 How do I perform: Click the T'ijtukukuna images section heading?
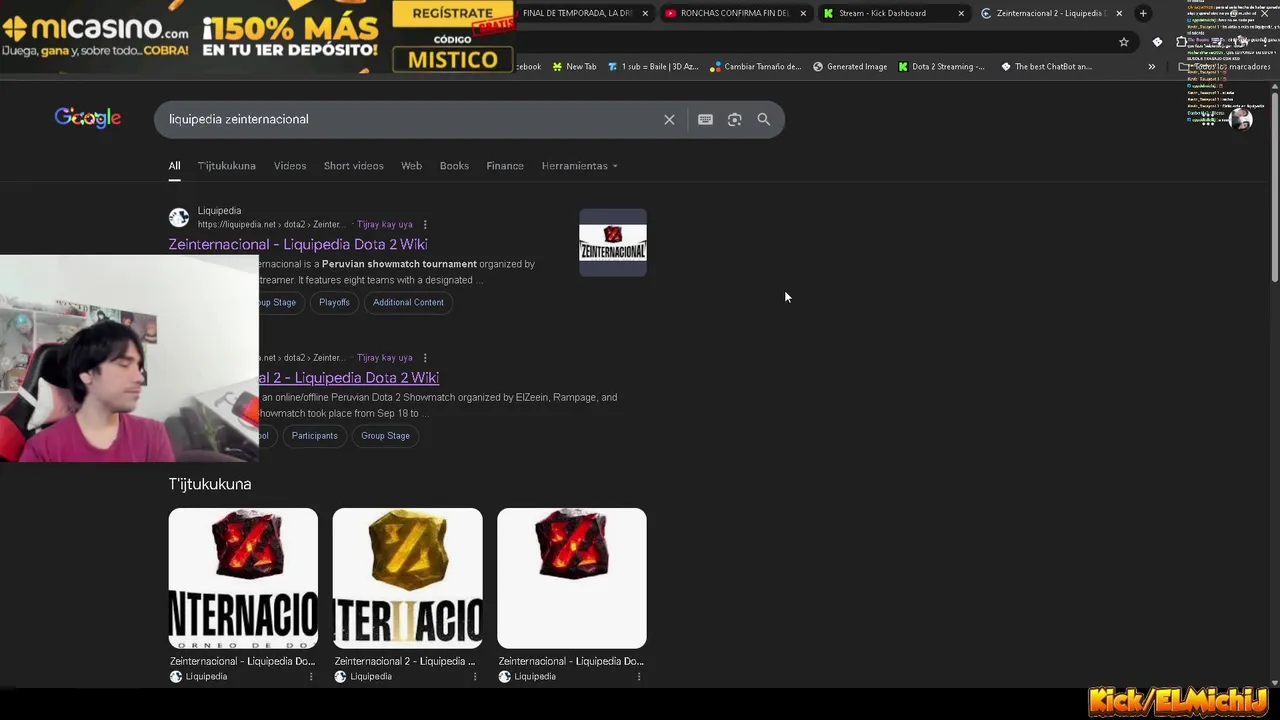pos(210,484)
